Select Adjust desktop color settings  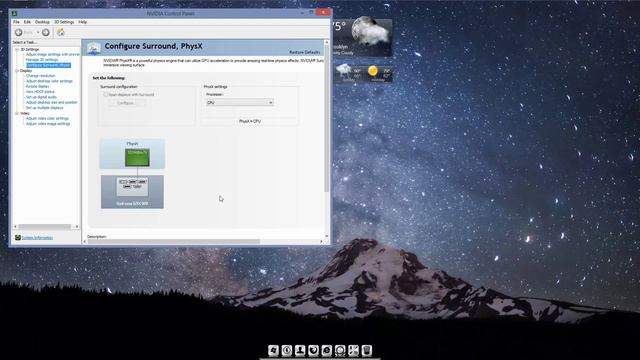coord(49,81)
